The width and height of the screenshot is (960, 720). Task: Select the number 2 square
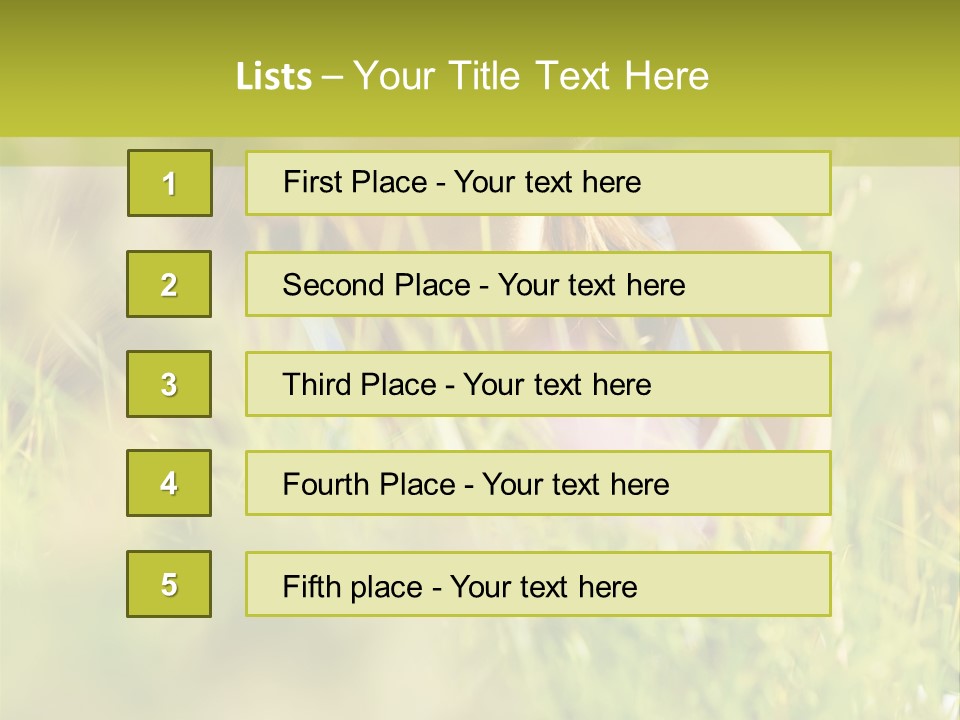[x=169, y=284]
